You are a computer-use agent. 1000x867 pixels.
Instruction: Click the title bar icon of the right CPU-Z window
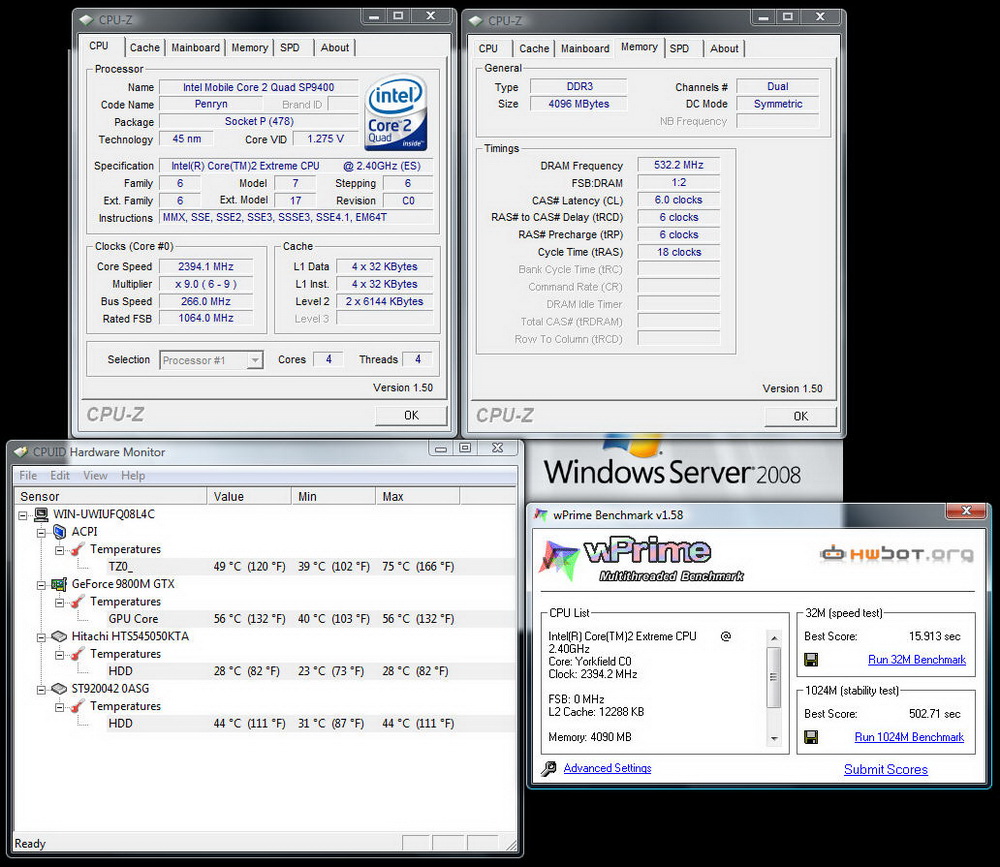(476, 20)
